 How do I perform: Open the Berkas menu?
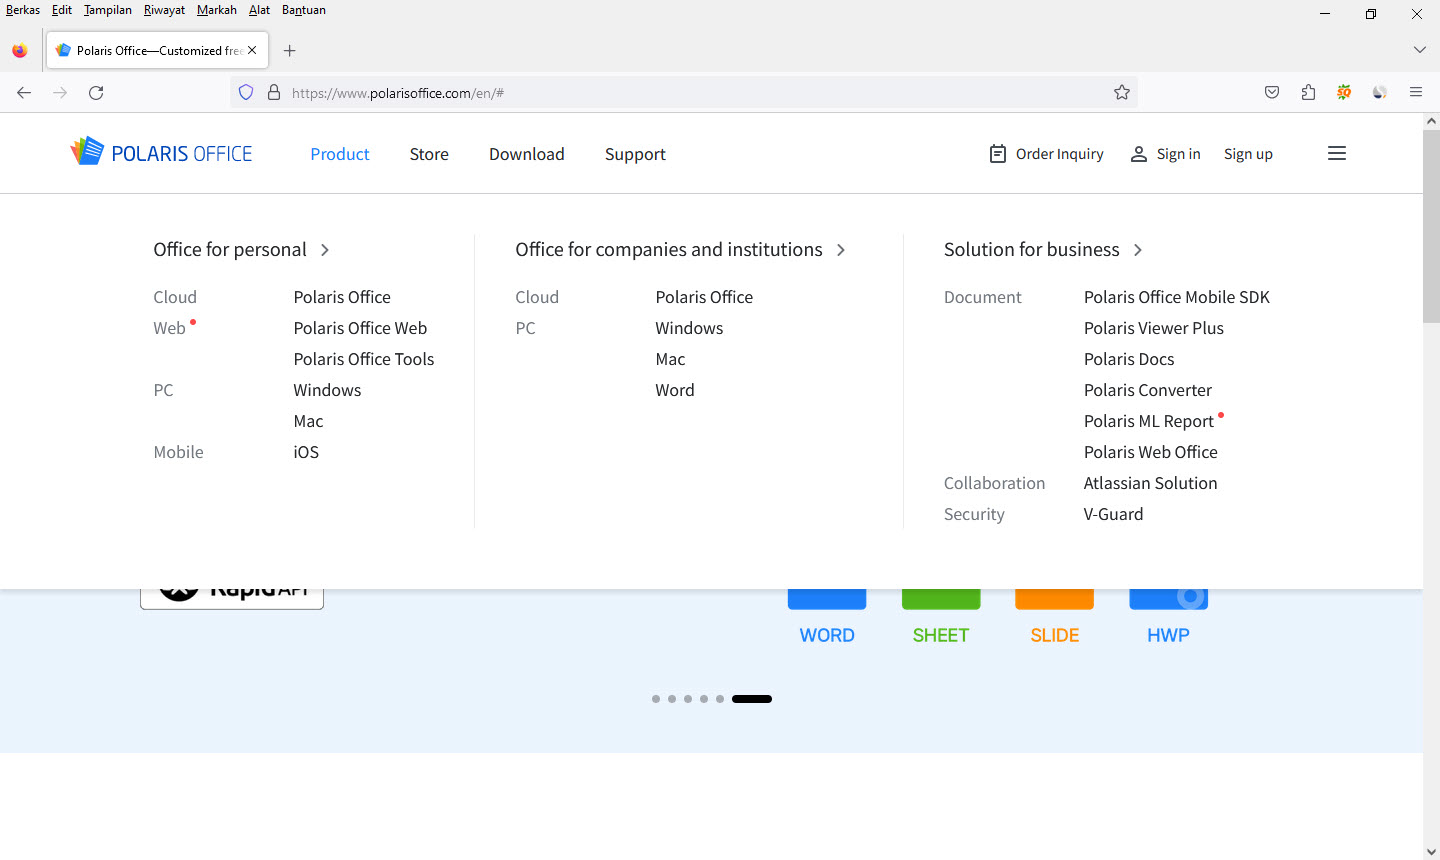23,10
